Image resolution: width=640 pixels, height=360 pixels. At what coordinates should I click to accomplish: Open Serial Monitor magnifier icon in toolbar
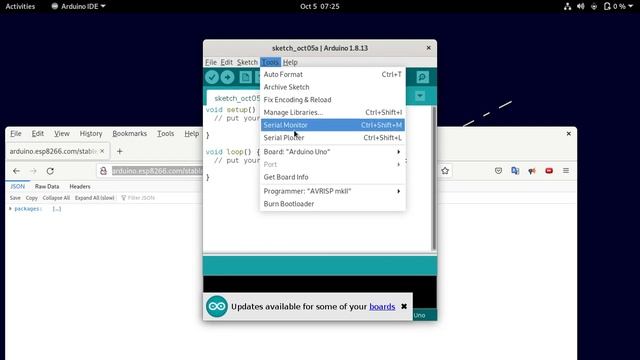[422, 77]
